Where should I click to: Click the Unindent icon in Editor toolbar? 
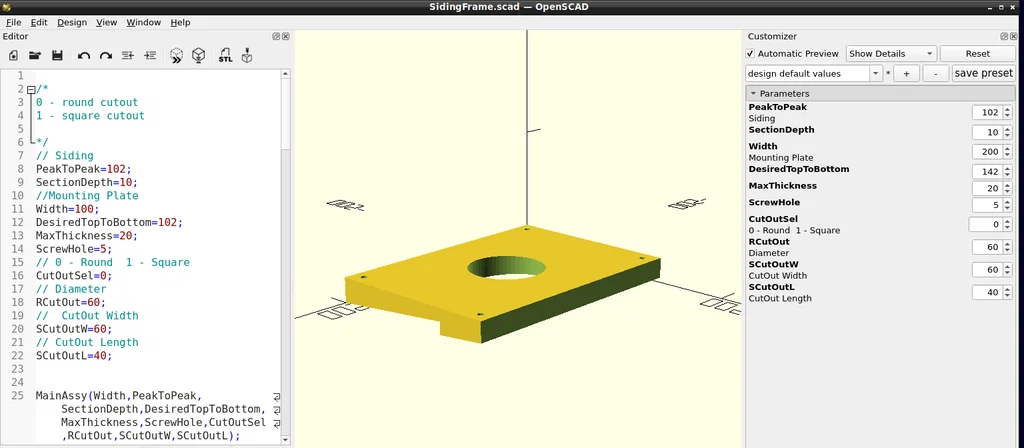click(128, 56)
